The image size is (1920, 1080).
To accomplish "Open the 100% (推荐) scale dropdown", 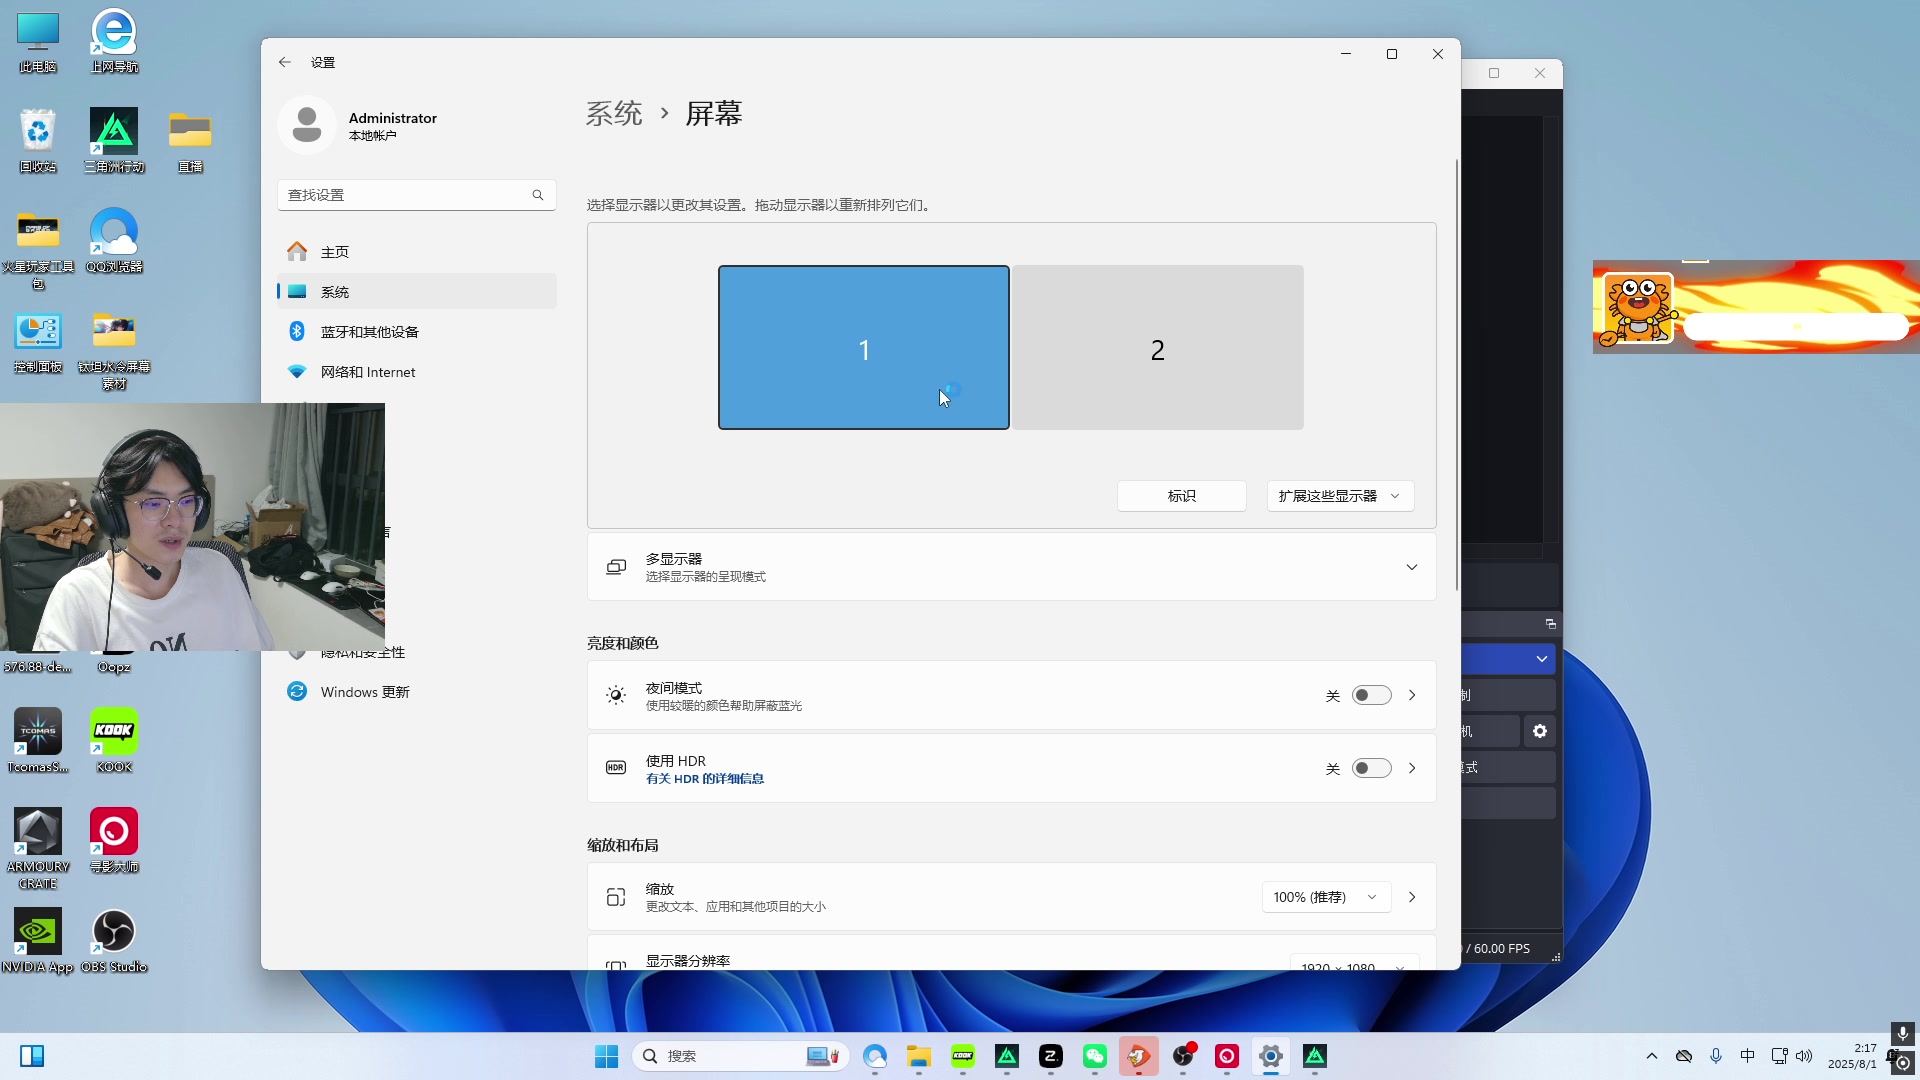I will point(1326,897).
